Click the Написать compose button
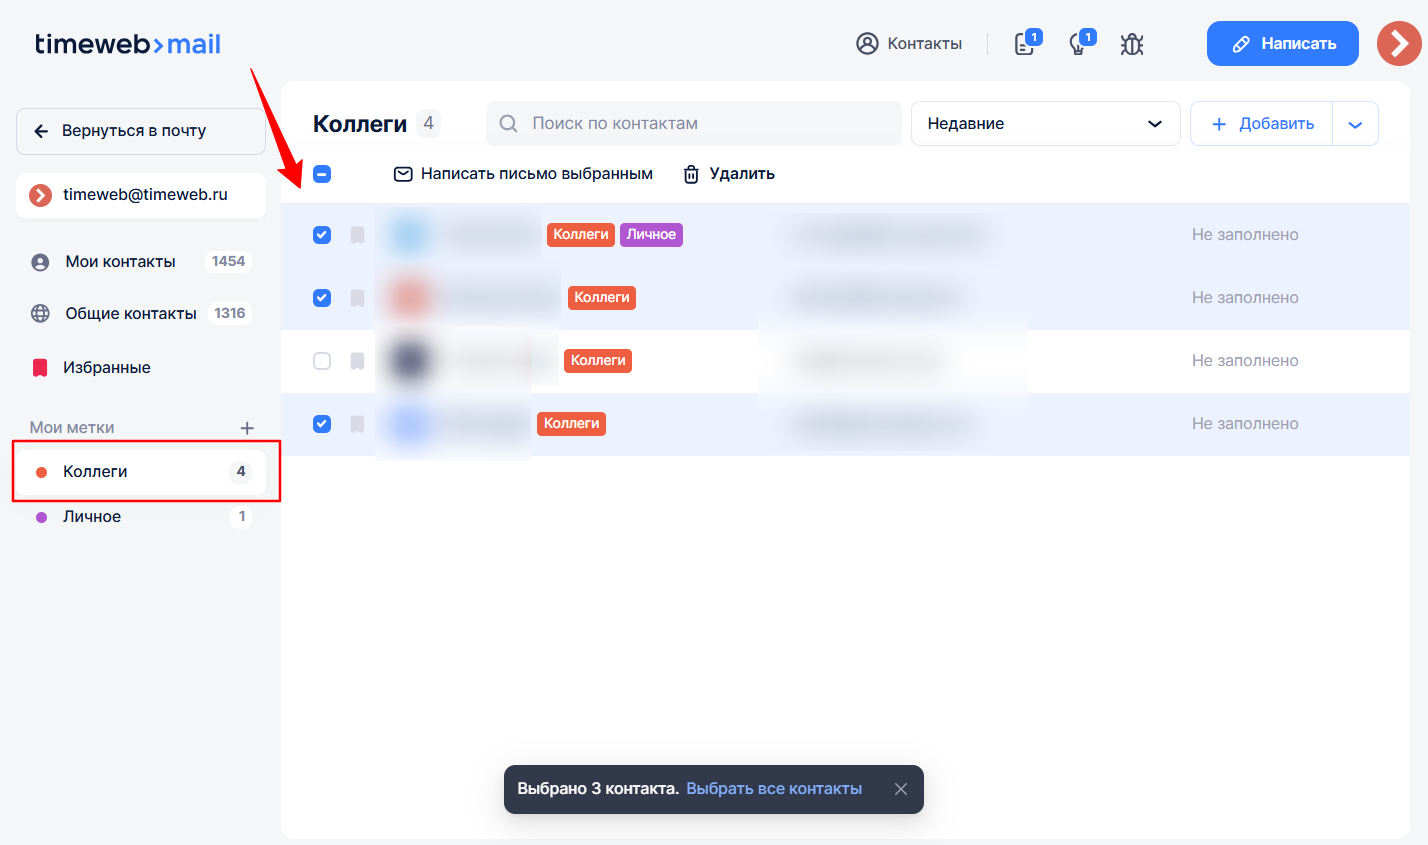The height and width of the screenshot is (845, 1428). [1282, 44]
